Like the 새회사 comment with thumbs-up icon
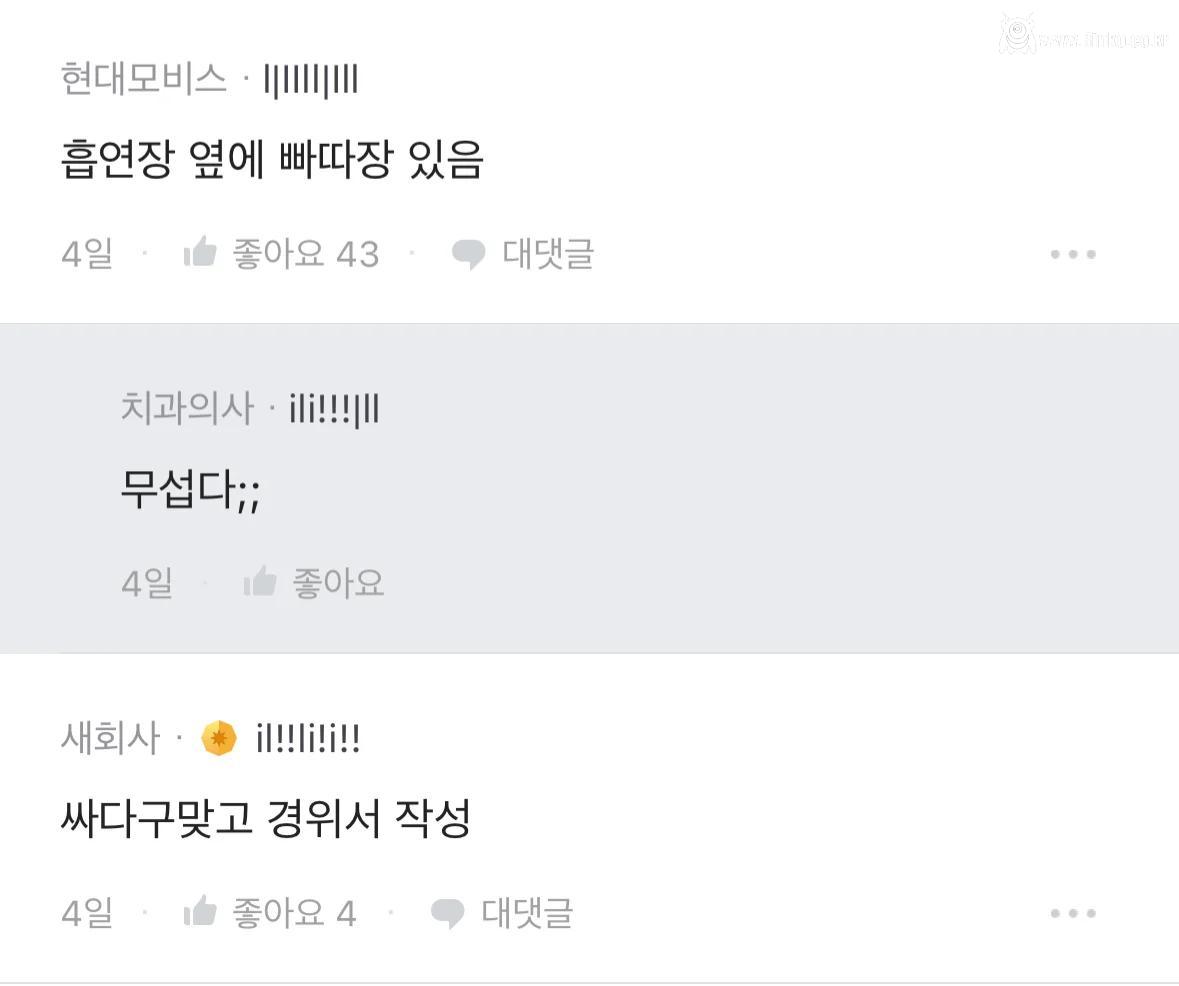The image size is (1179, 986). [x=201, y=912]
